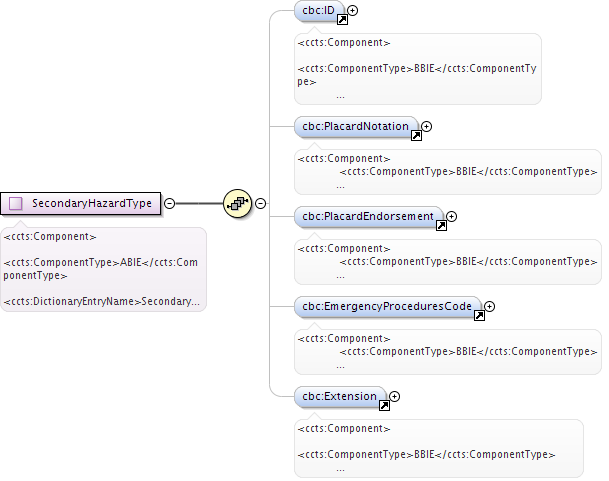
Task: Select the cbc:Extension element node
Action: [340, 397]
